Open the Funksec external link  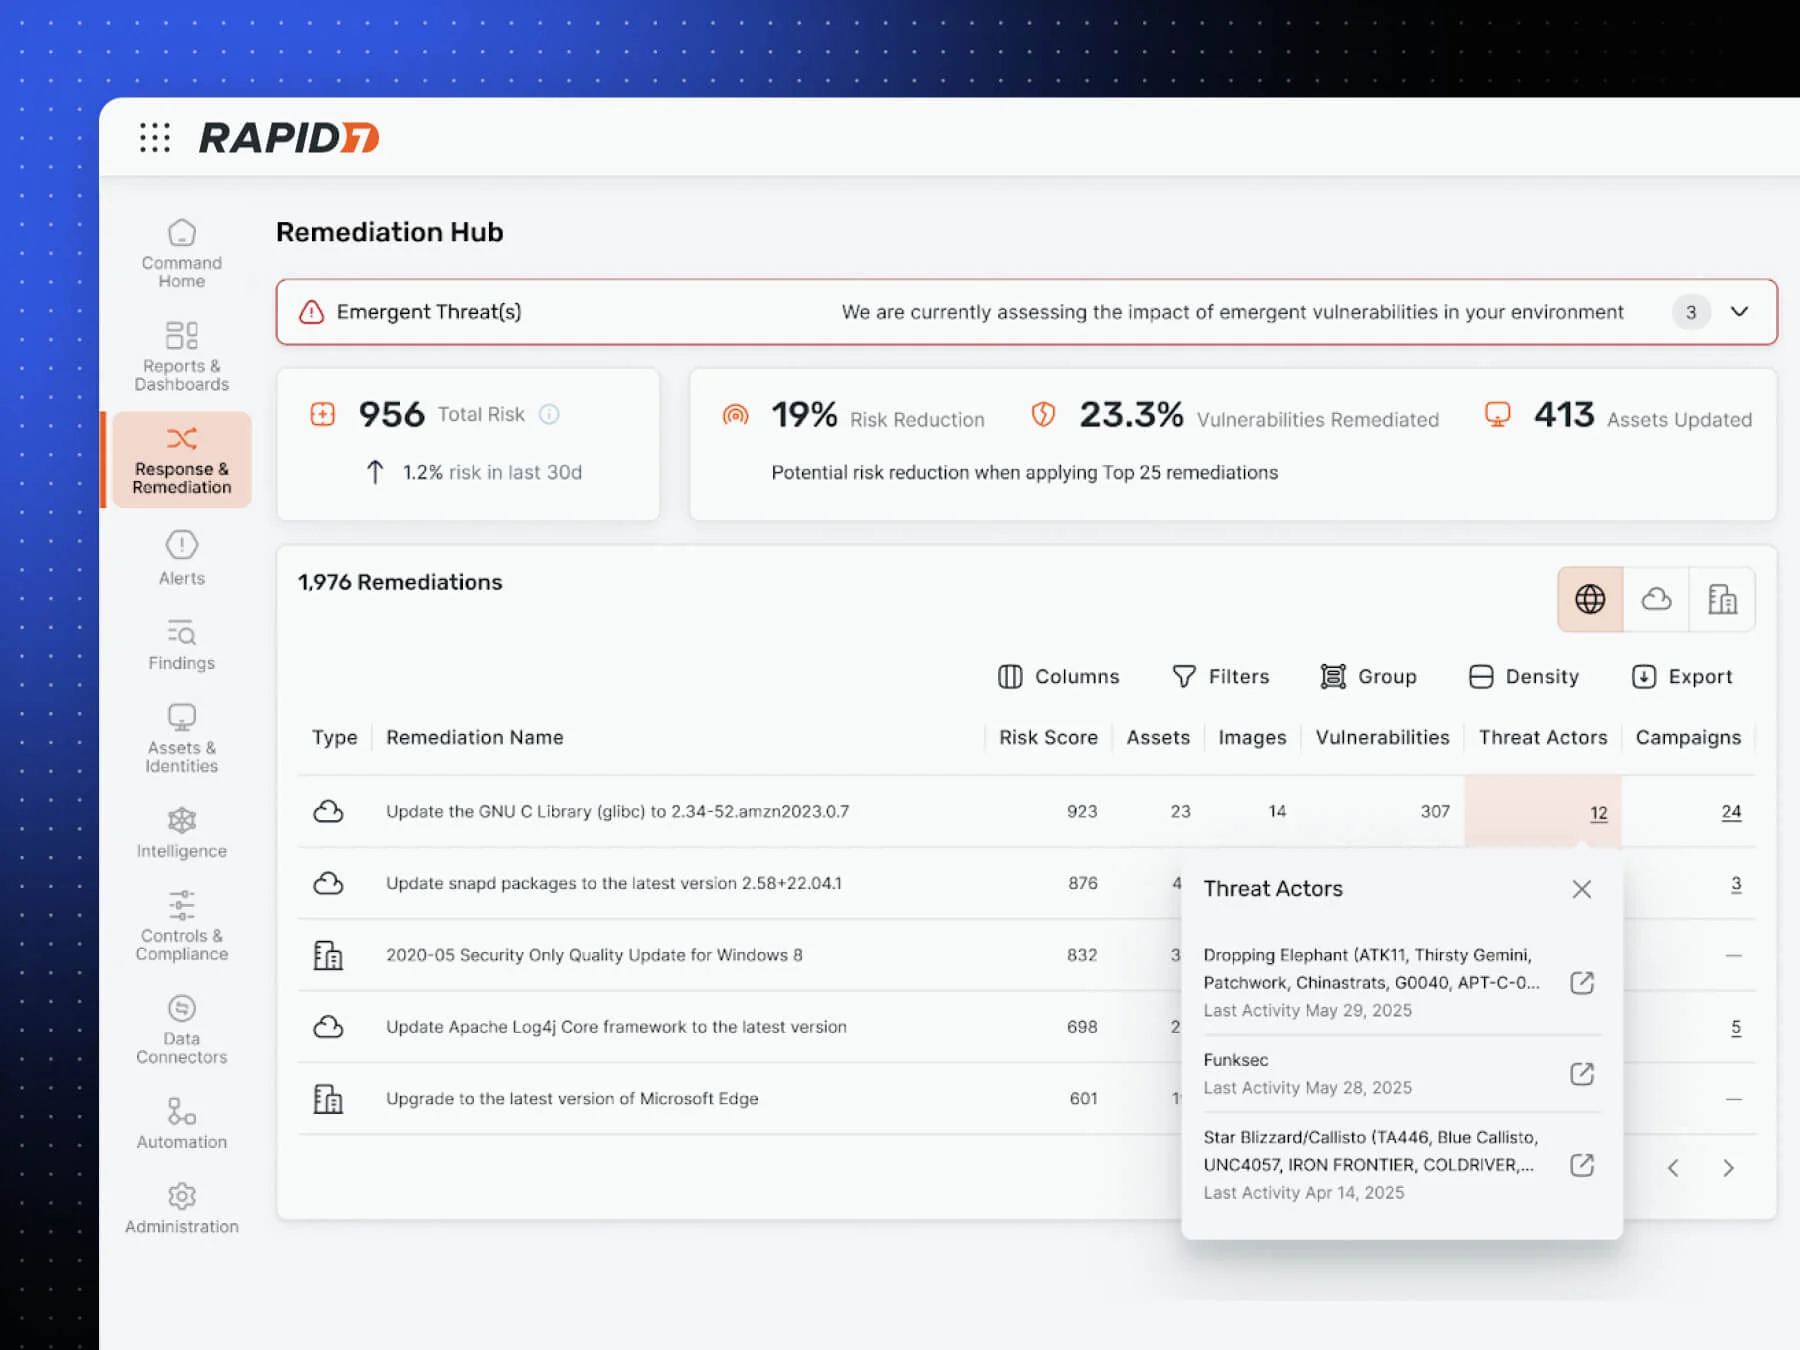(1581, 1074)
